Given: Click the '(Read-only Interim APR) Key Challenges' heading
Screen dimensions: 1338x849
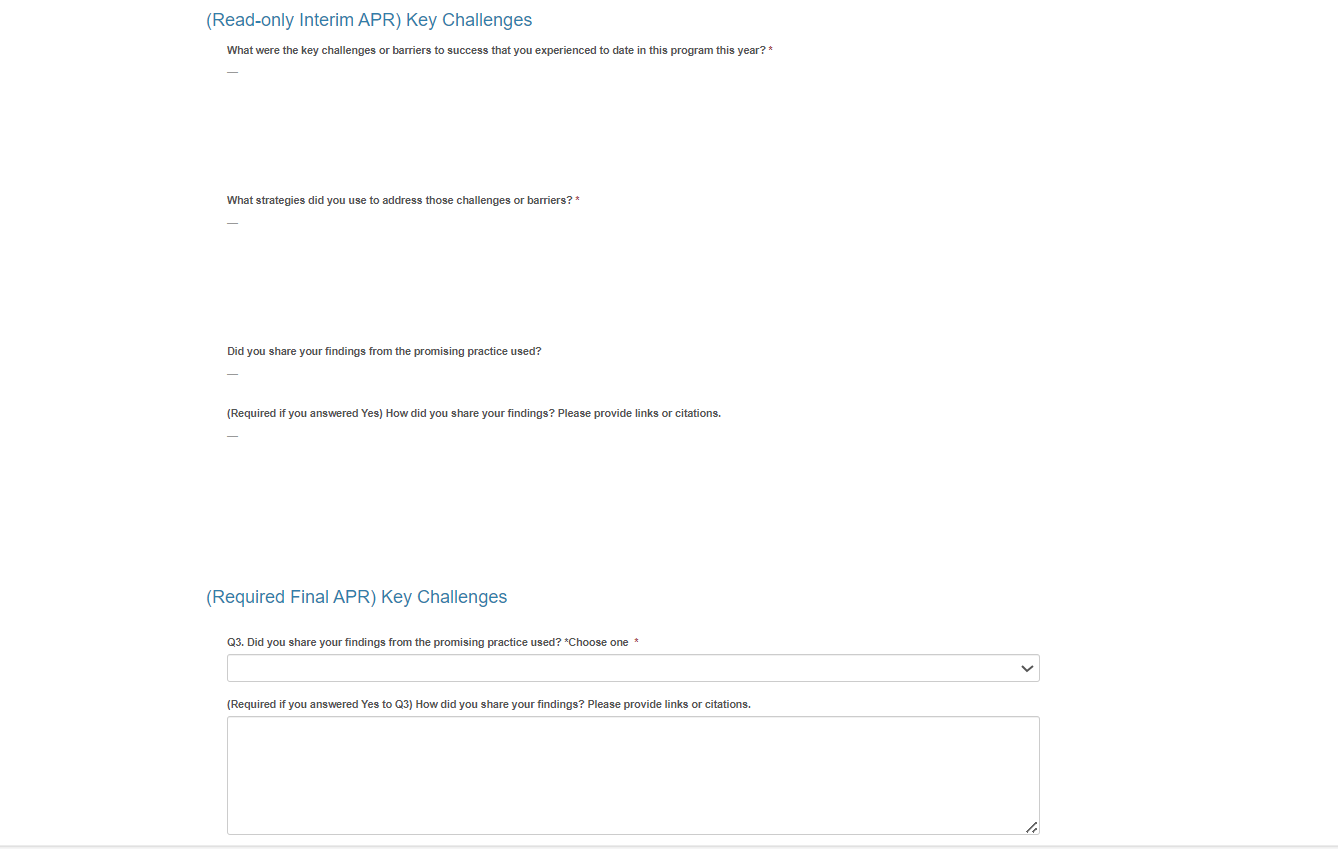Looking at the screenshot, I should pyautogui.click(x=369, y=20).
